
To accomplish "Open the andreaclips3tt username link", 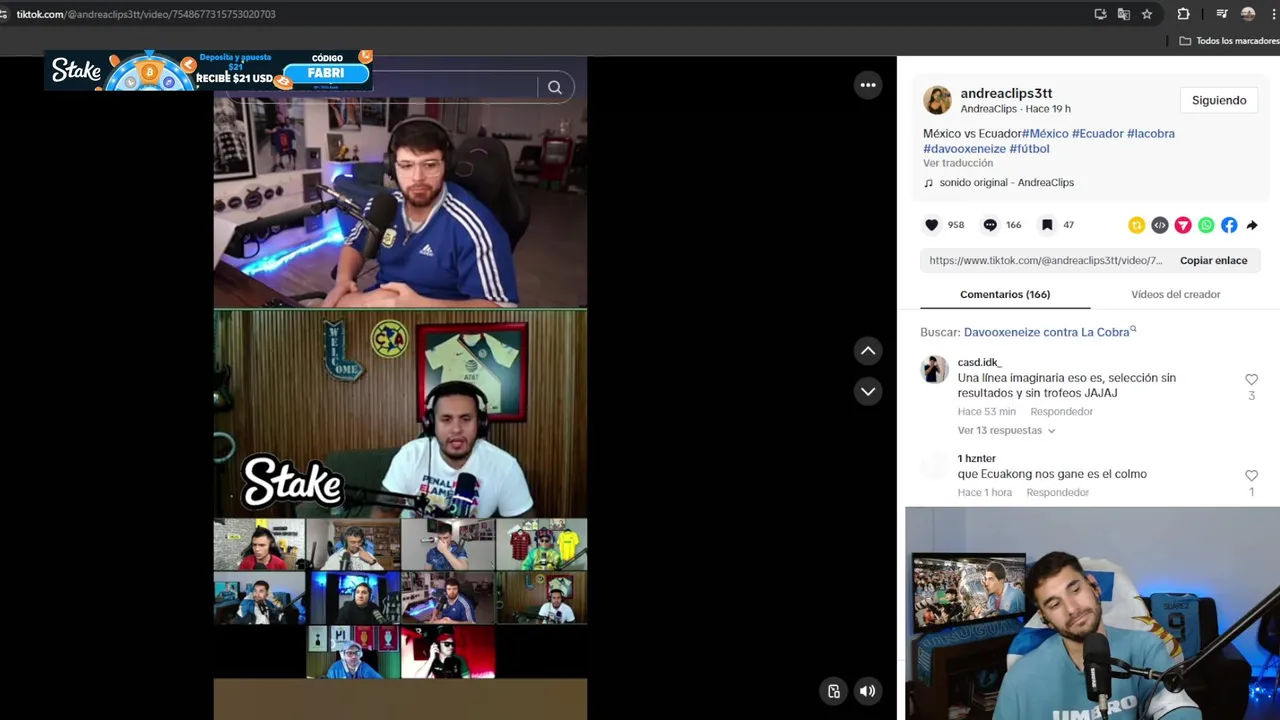I will tap(1006, 93).
